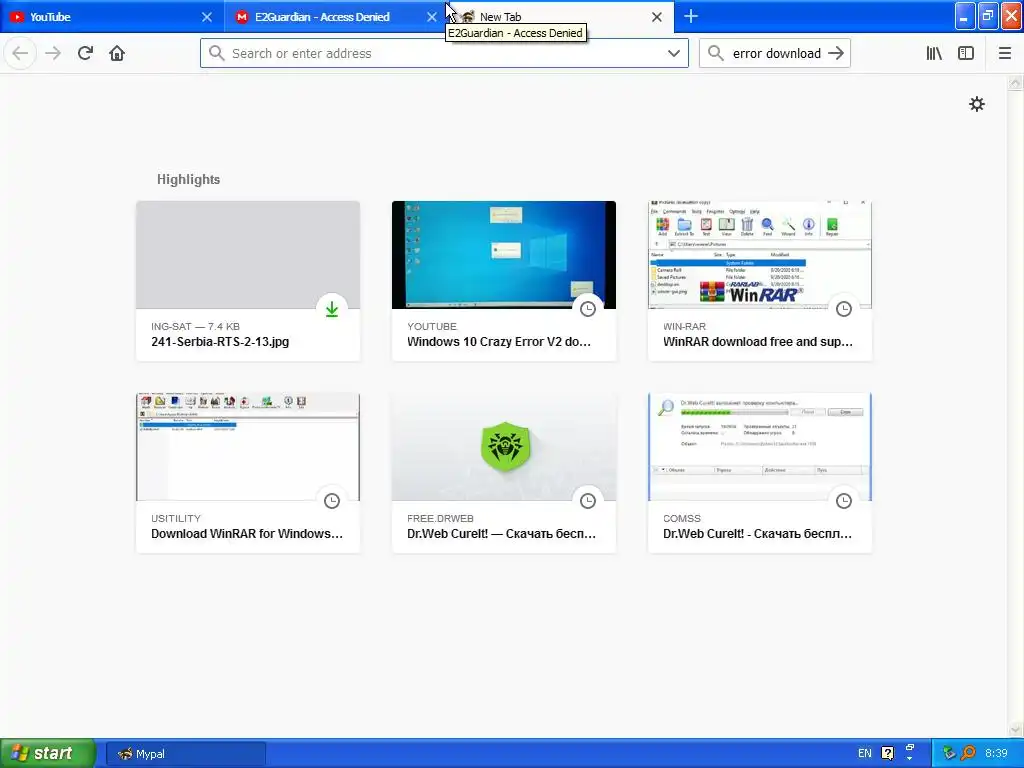
Task: Click the WinRAR screenshot thumbnail
Action: (x=760, y=255)
